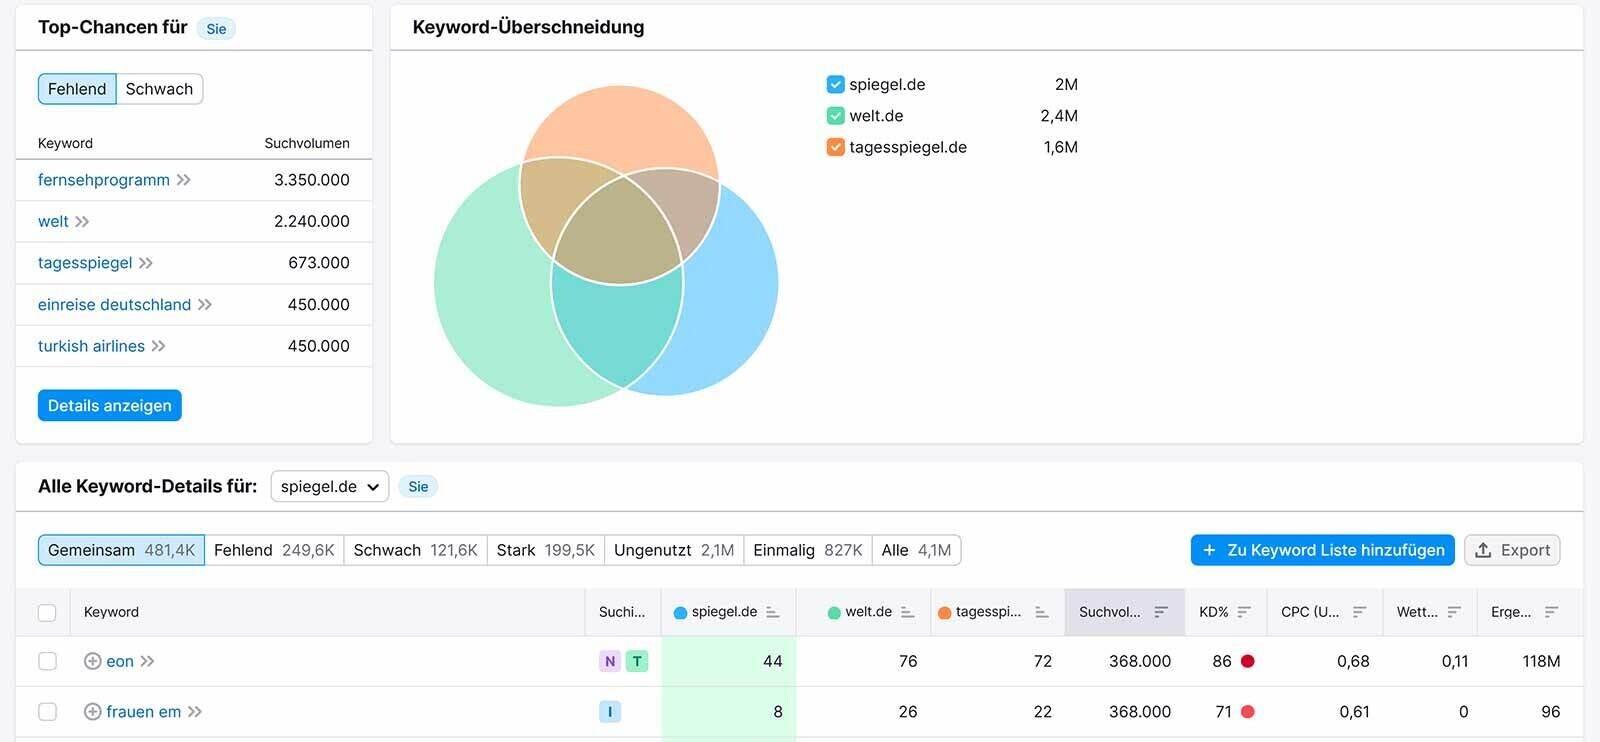Click double-arrow icon next to turkish airlines
The height and width of the screenshot is (742, 1600).
point(158,346)
